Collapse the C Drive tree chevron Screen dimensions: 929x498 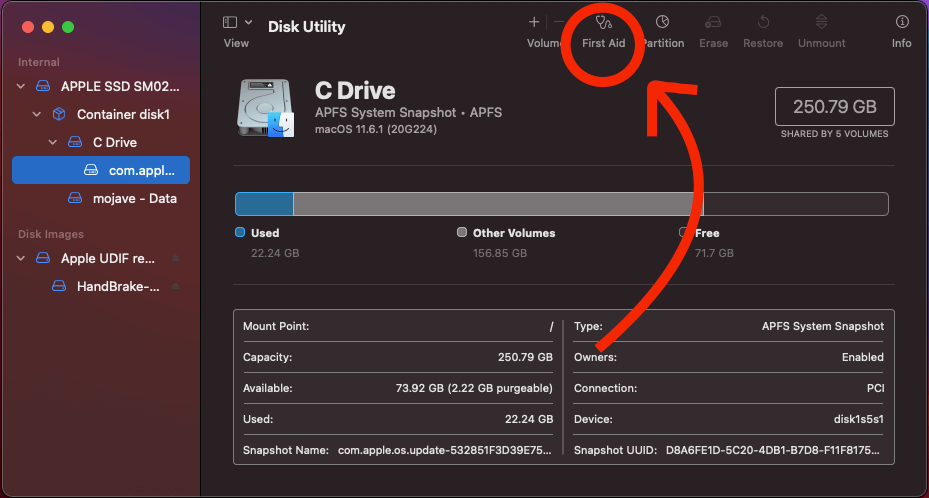coord(53,142)
